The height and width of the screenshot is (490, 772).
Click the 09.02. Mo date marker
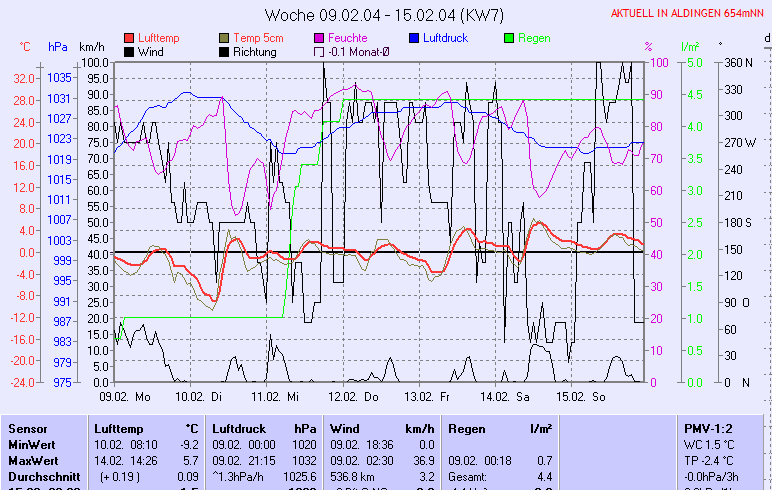tap(125, 397)
